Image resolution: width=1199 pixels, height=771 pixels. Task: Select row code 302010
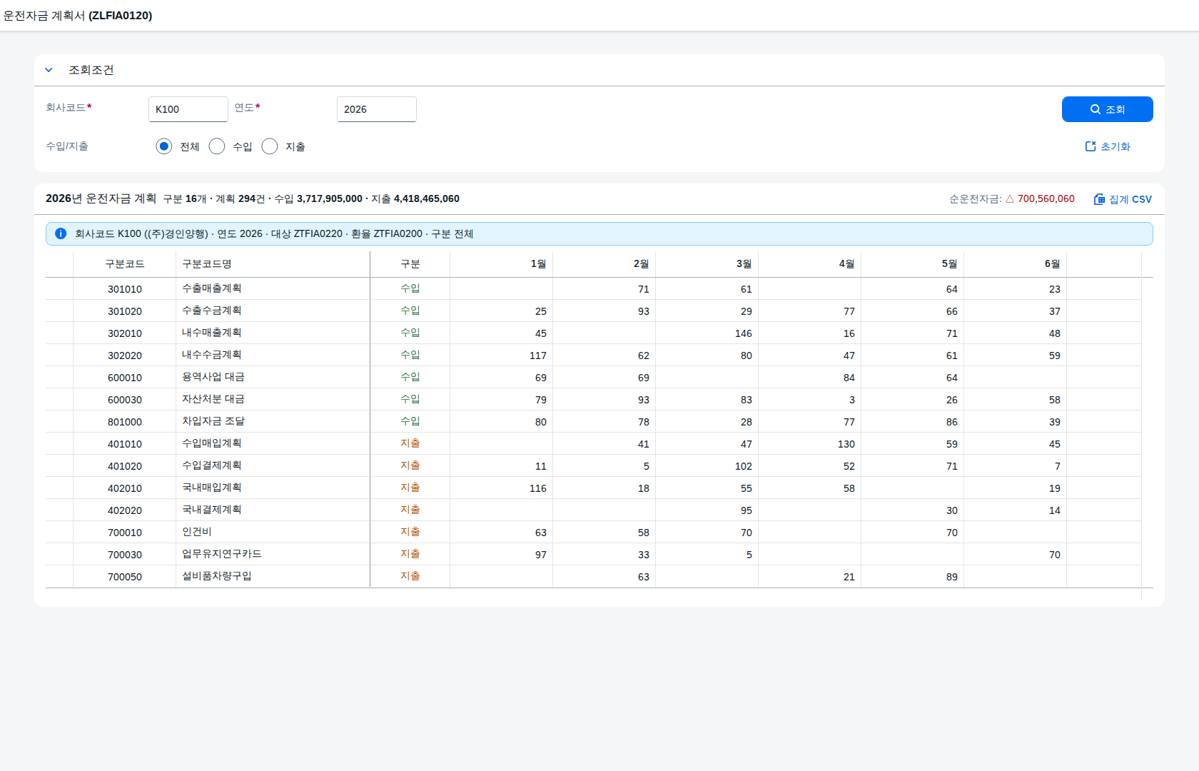click(125, 333)
